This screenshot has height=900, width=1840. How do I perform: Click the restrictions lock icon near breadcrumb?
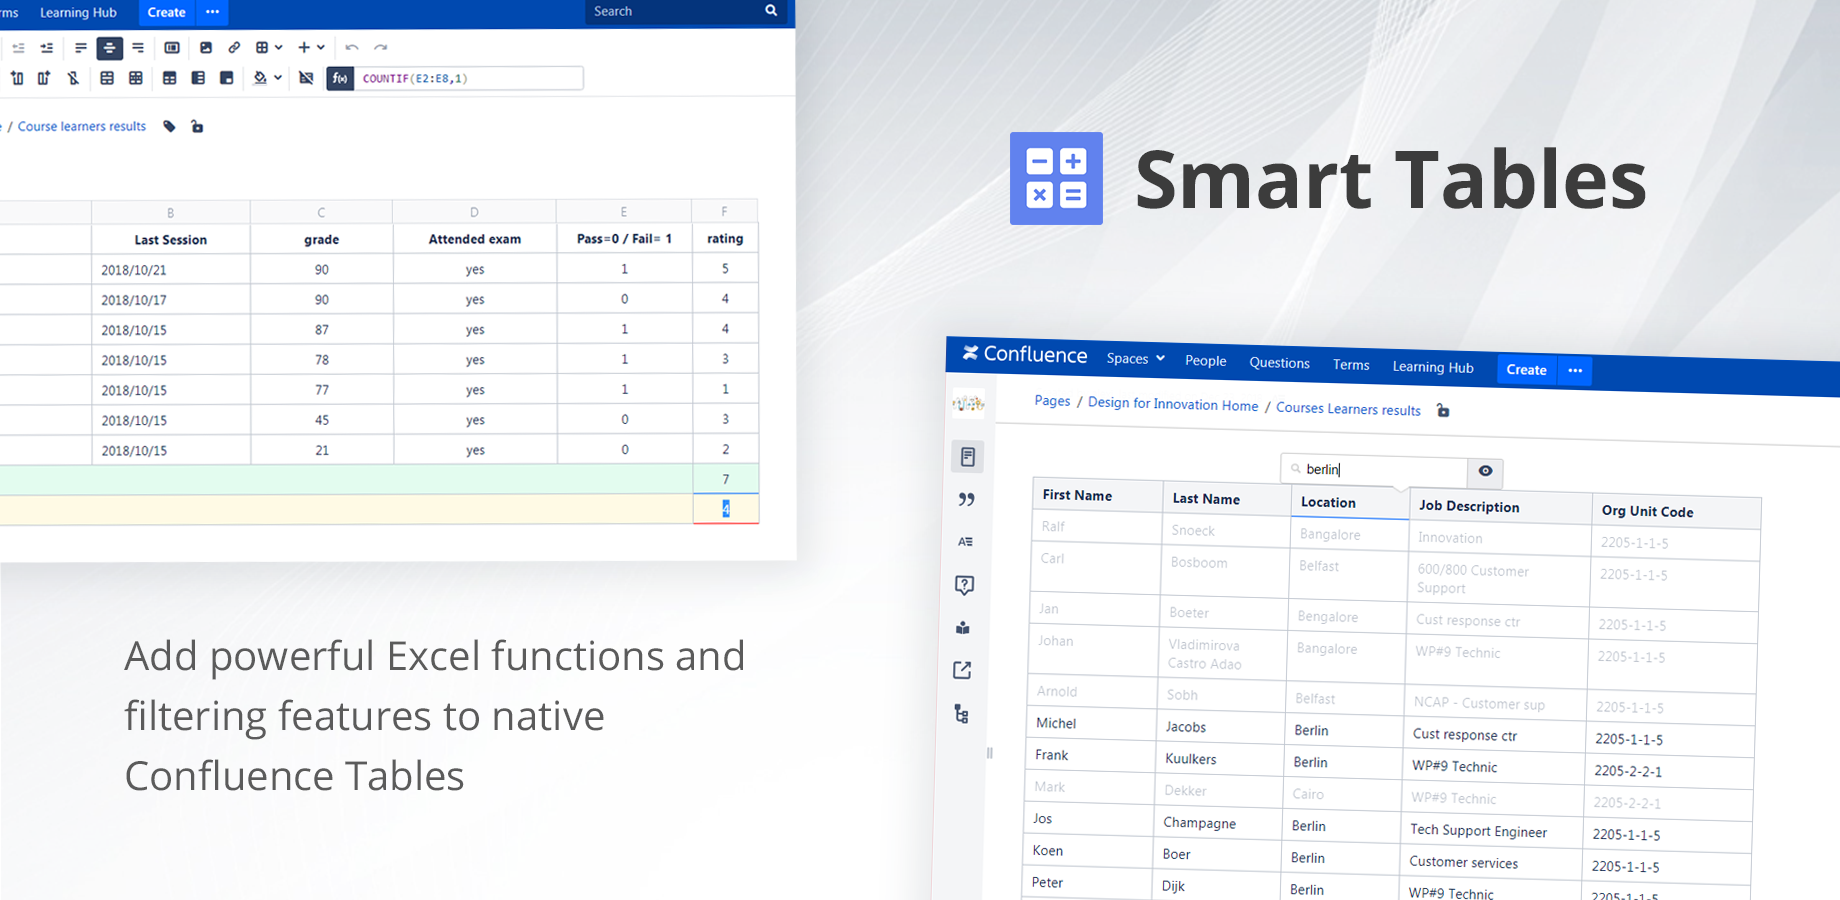[1443, 411]
